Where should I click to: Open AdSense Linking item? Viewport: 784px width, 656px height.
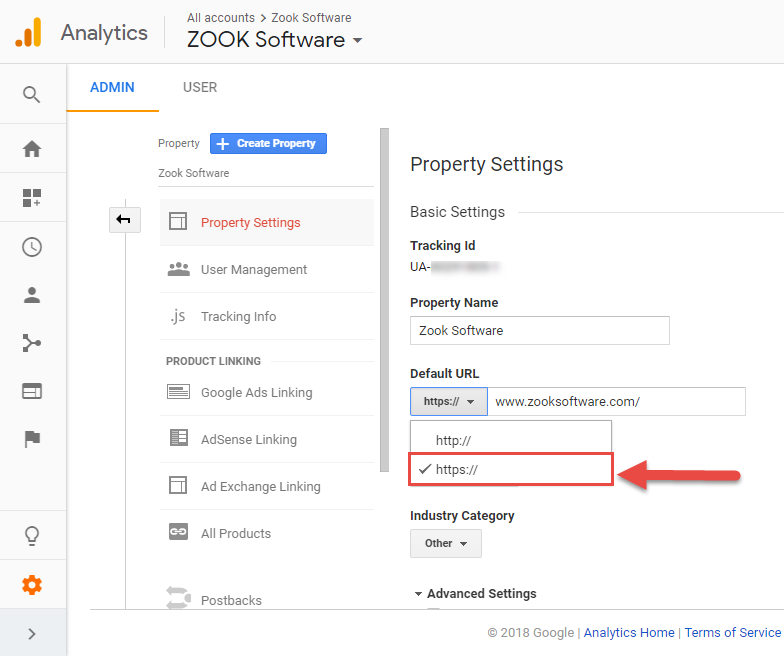click(266, 440)
